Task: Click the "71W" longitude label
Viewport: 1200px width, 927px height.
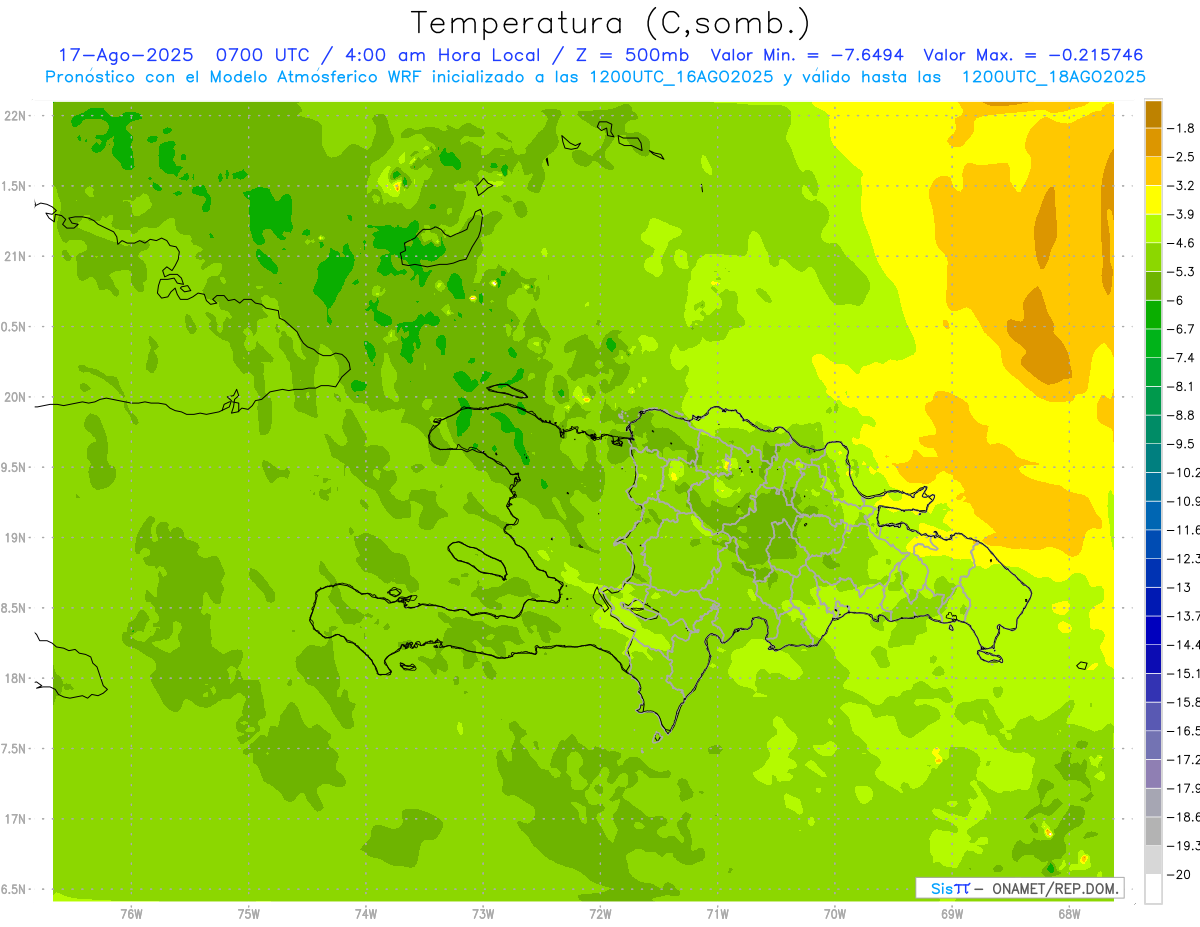Action: click(x=717, y=914)
